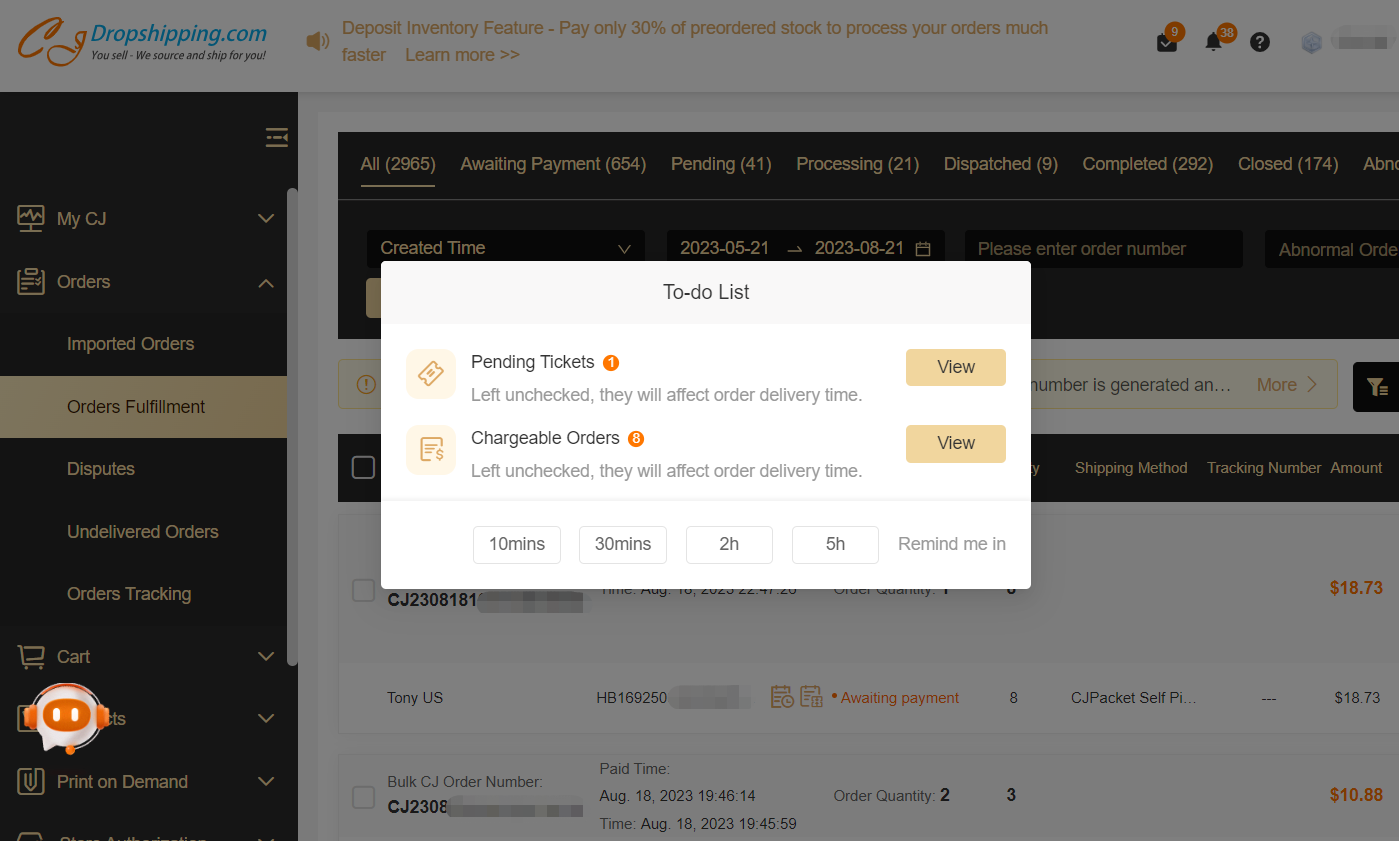Image resolution: width=1399 pixels, height=841 pixels.
Task: Set reminder for 30mins
Action: [x=622, y=544]
